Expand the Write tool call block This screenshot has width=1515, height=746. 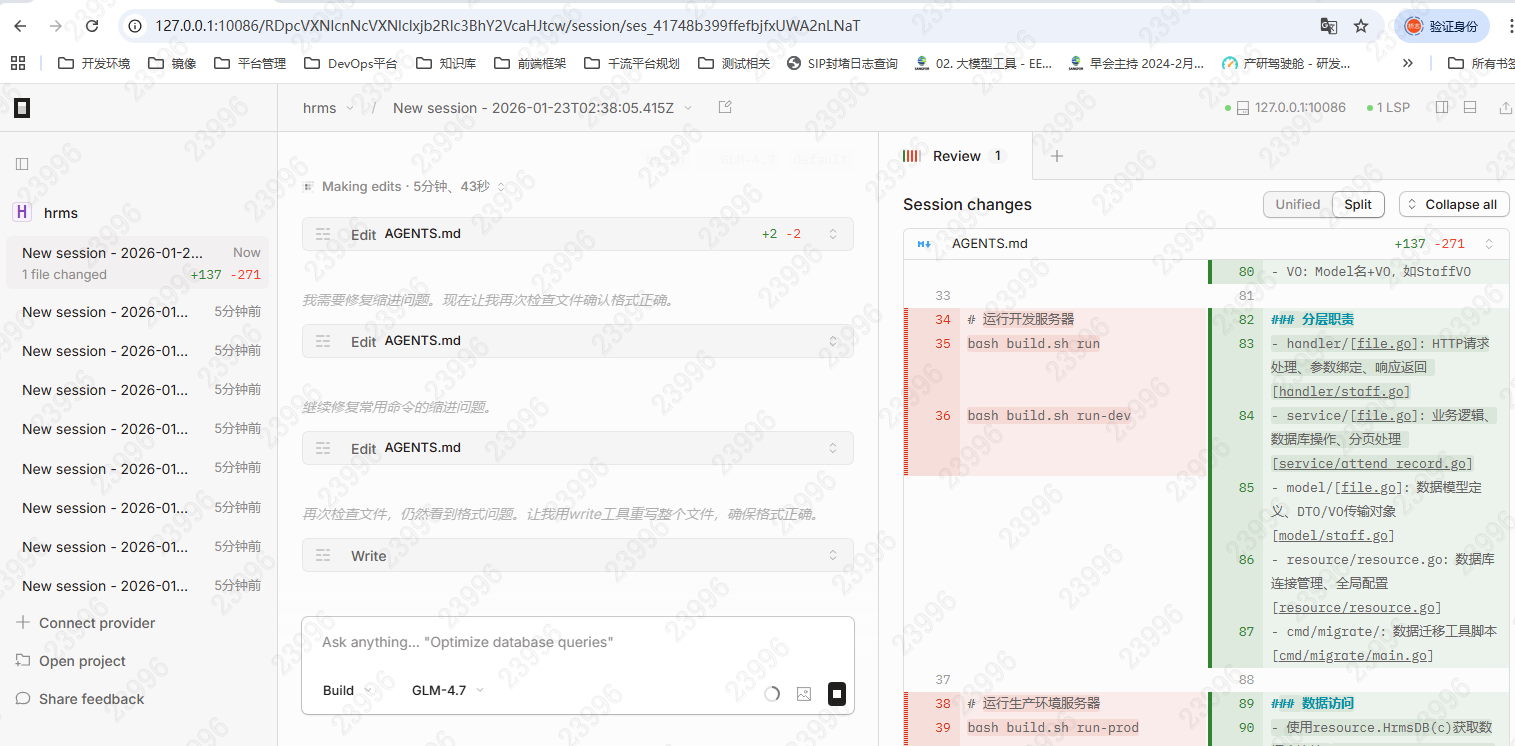577,555
